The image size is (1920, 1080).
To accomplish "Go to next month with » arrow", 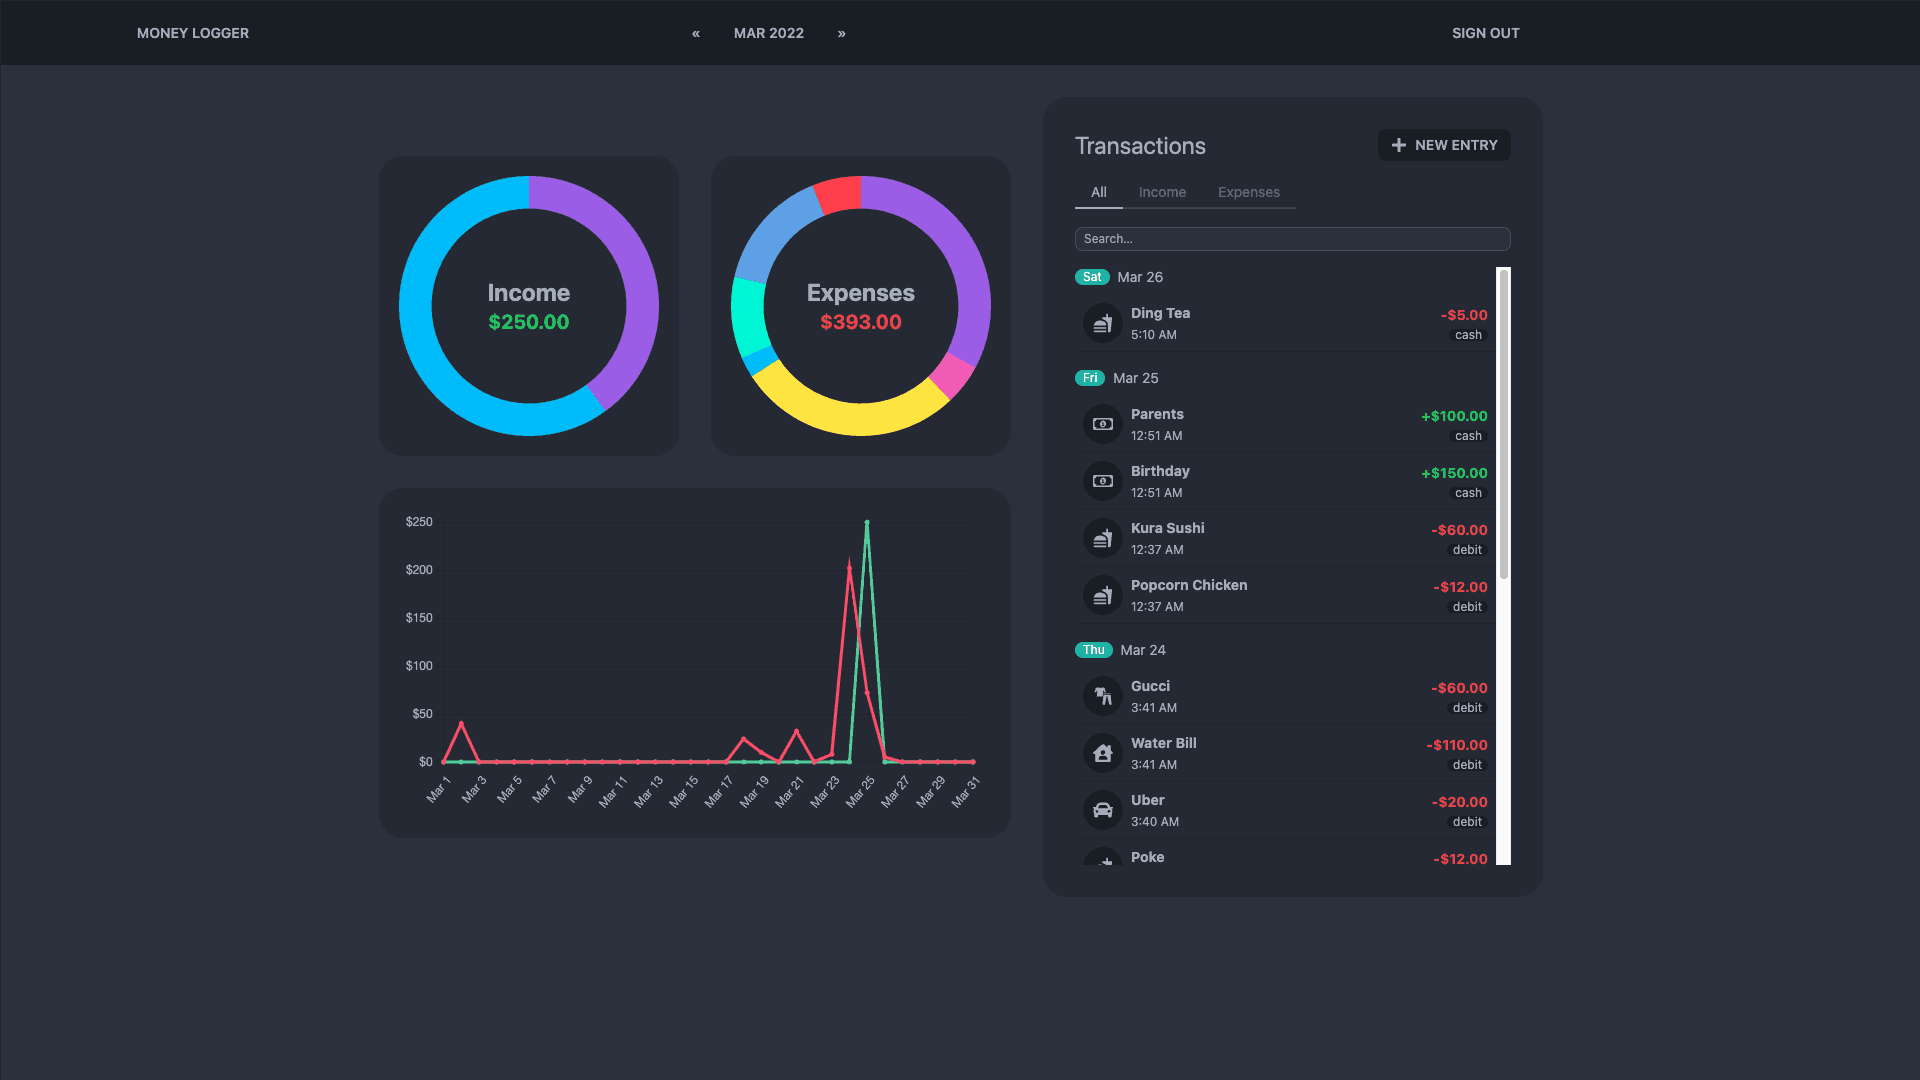I will [x=842, y=33].
